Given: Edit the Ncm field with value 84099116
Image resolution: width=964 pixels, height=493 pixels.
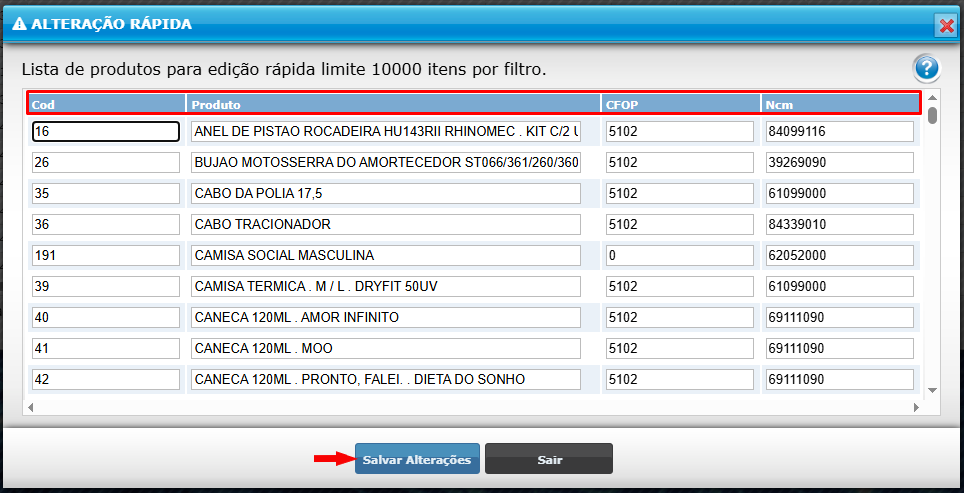Looking at the screenshot, I should click(x=840, y=131).
